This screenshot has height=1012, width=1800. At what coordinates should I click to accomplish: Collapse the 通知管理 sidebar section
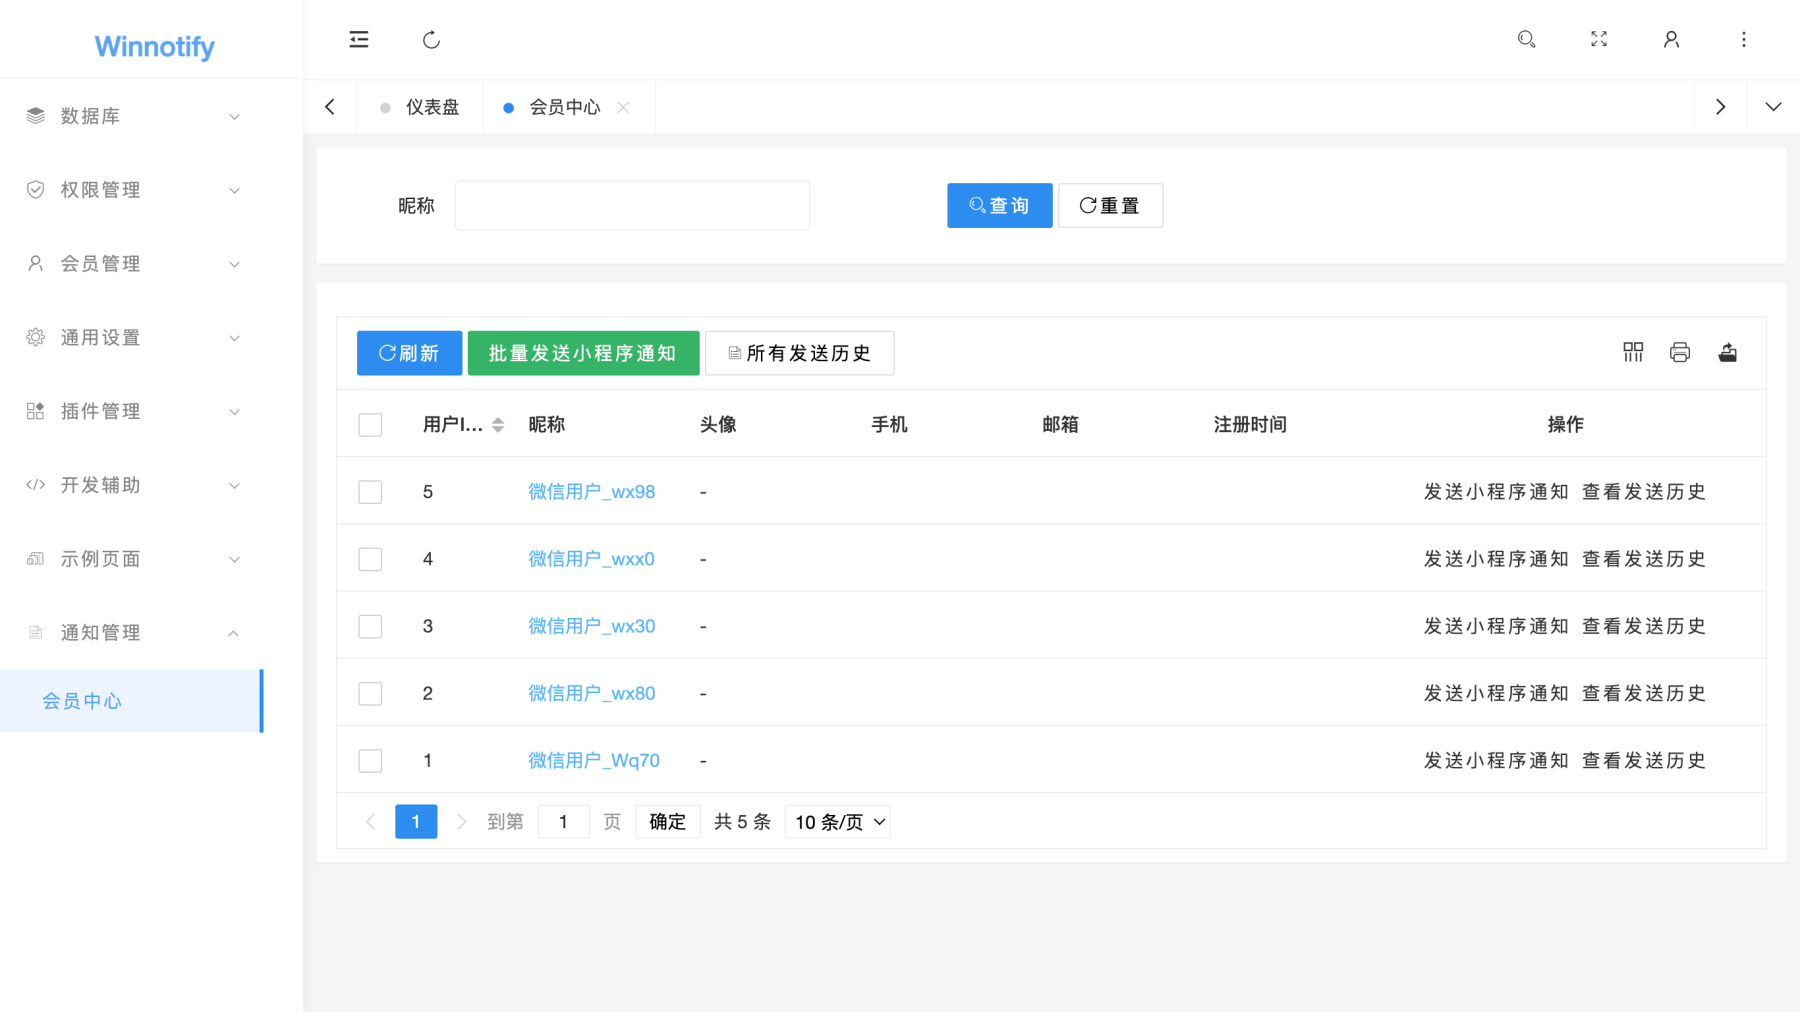pyautogui.click(x=132, y=633)
